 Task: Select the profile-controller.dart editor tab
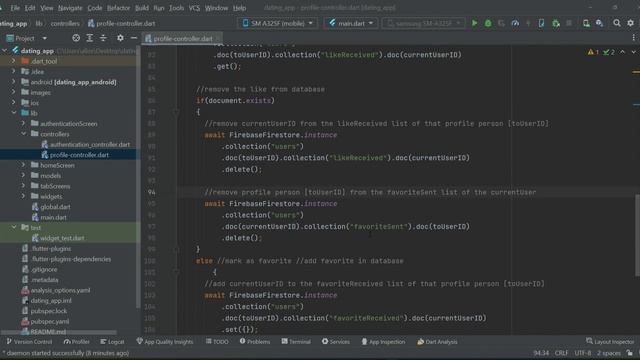click(182, 38)
